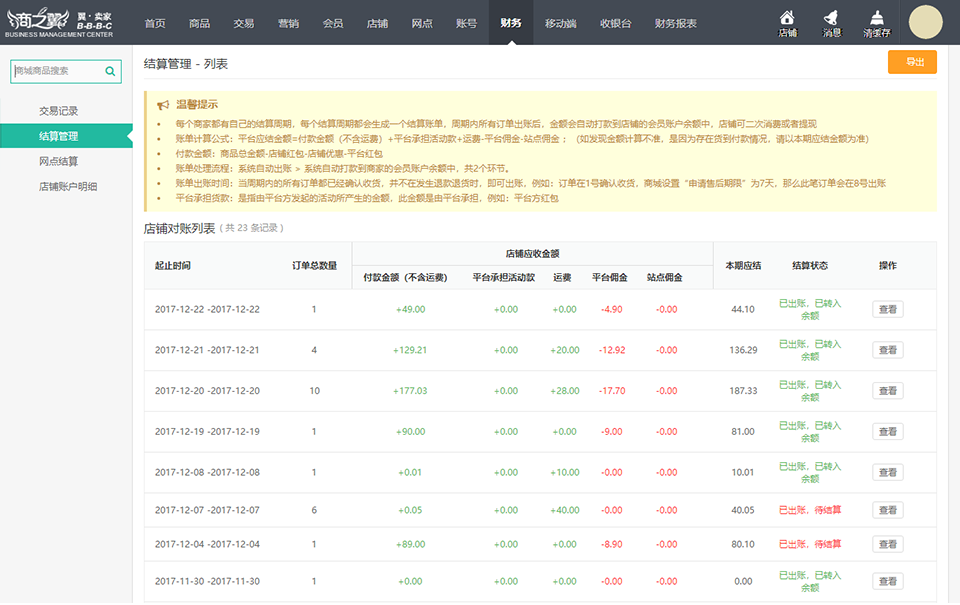The width and height of the screenshot is (960, 605).
Task: Open the 消息 notification bell icon
Action: [x=831, y=22]
